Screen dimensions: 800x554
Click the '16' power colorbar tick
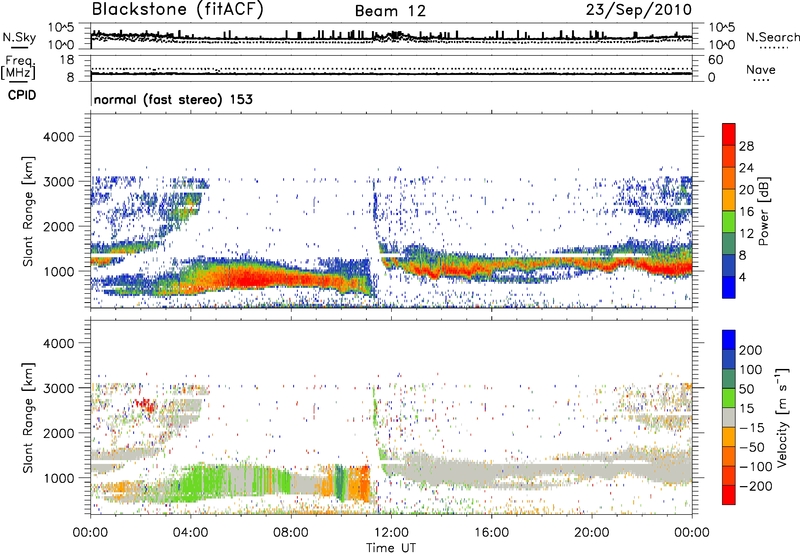[x=746, y=212]
